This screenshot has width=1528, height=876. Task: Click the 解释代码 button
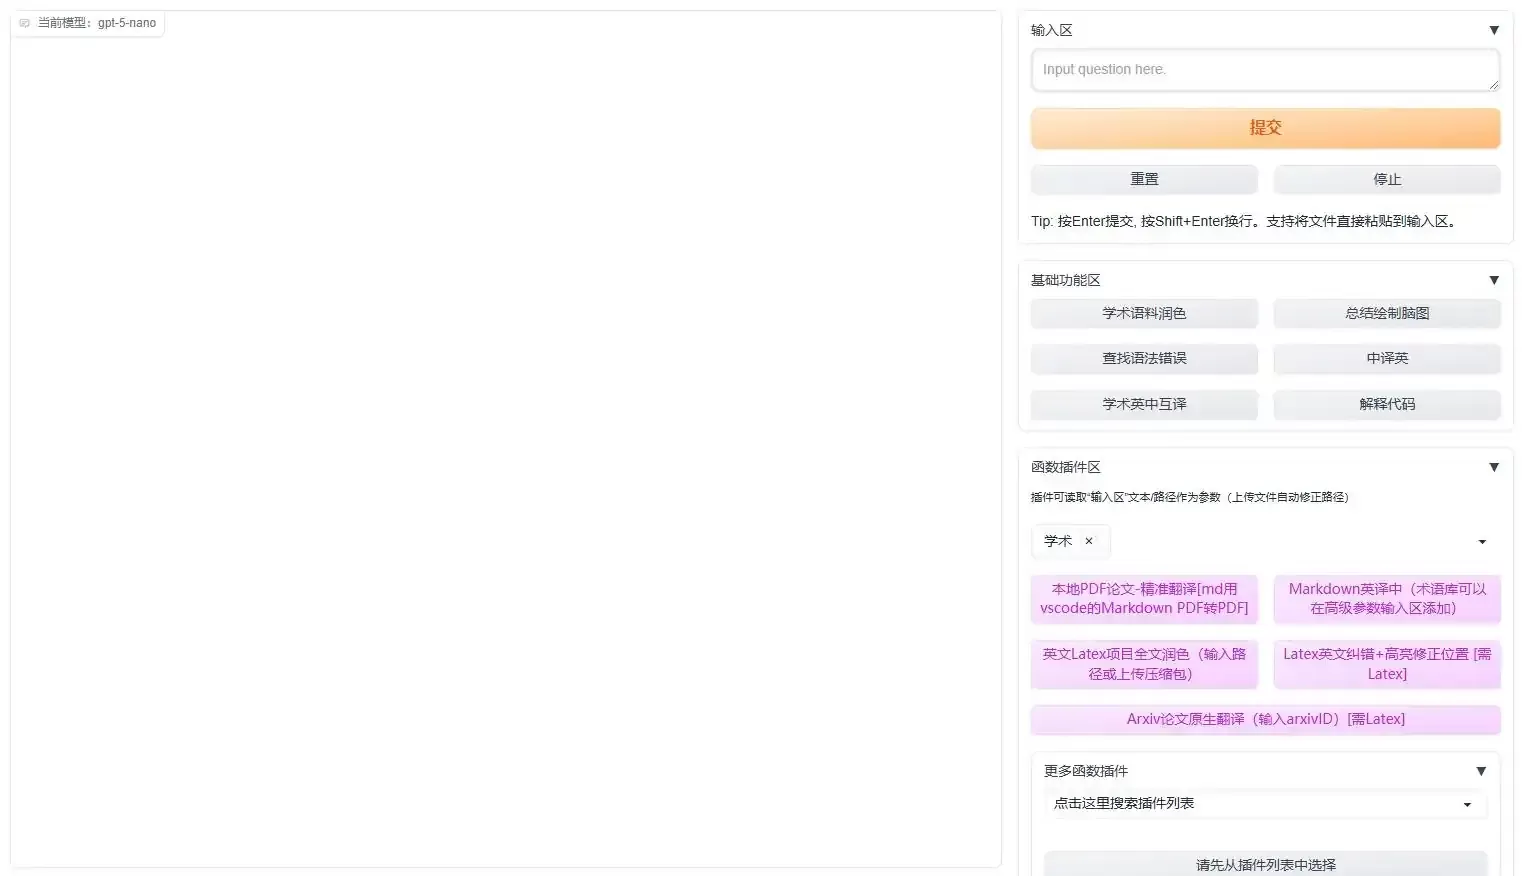point(1387,404)
